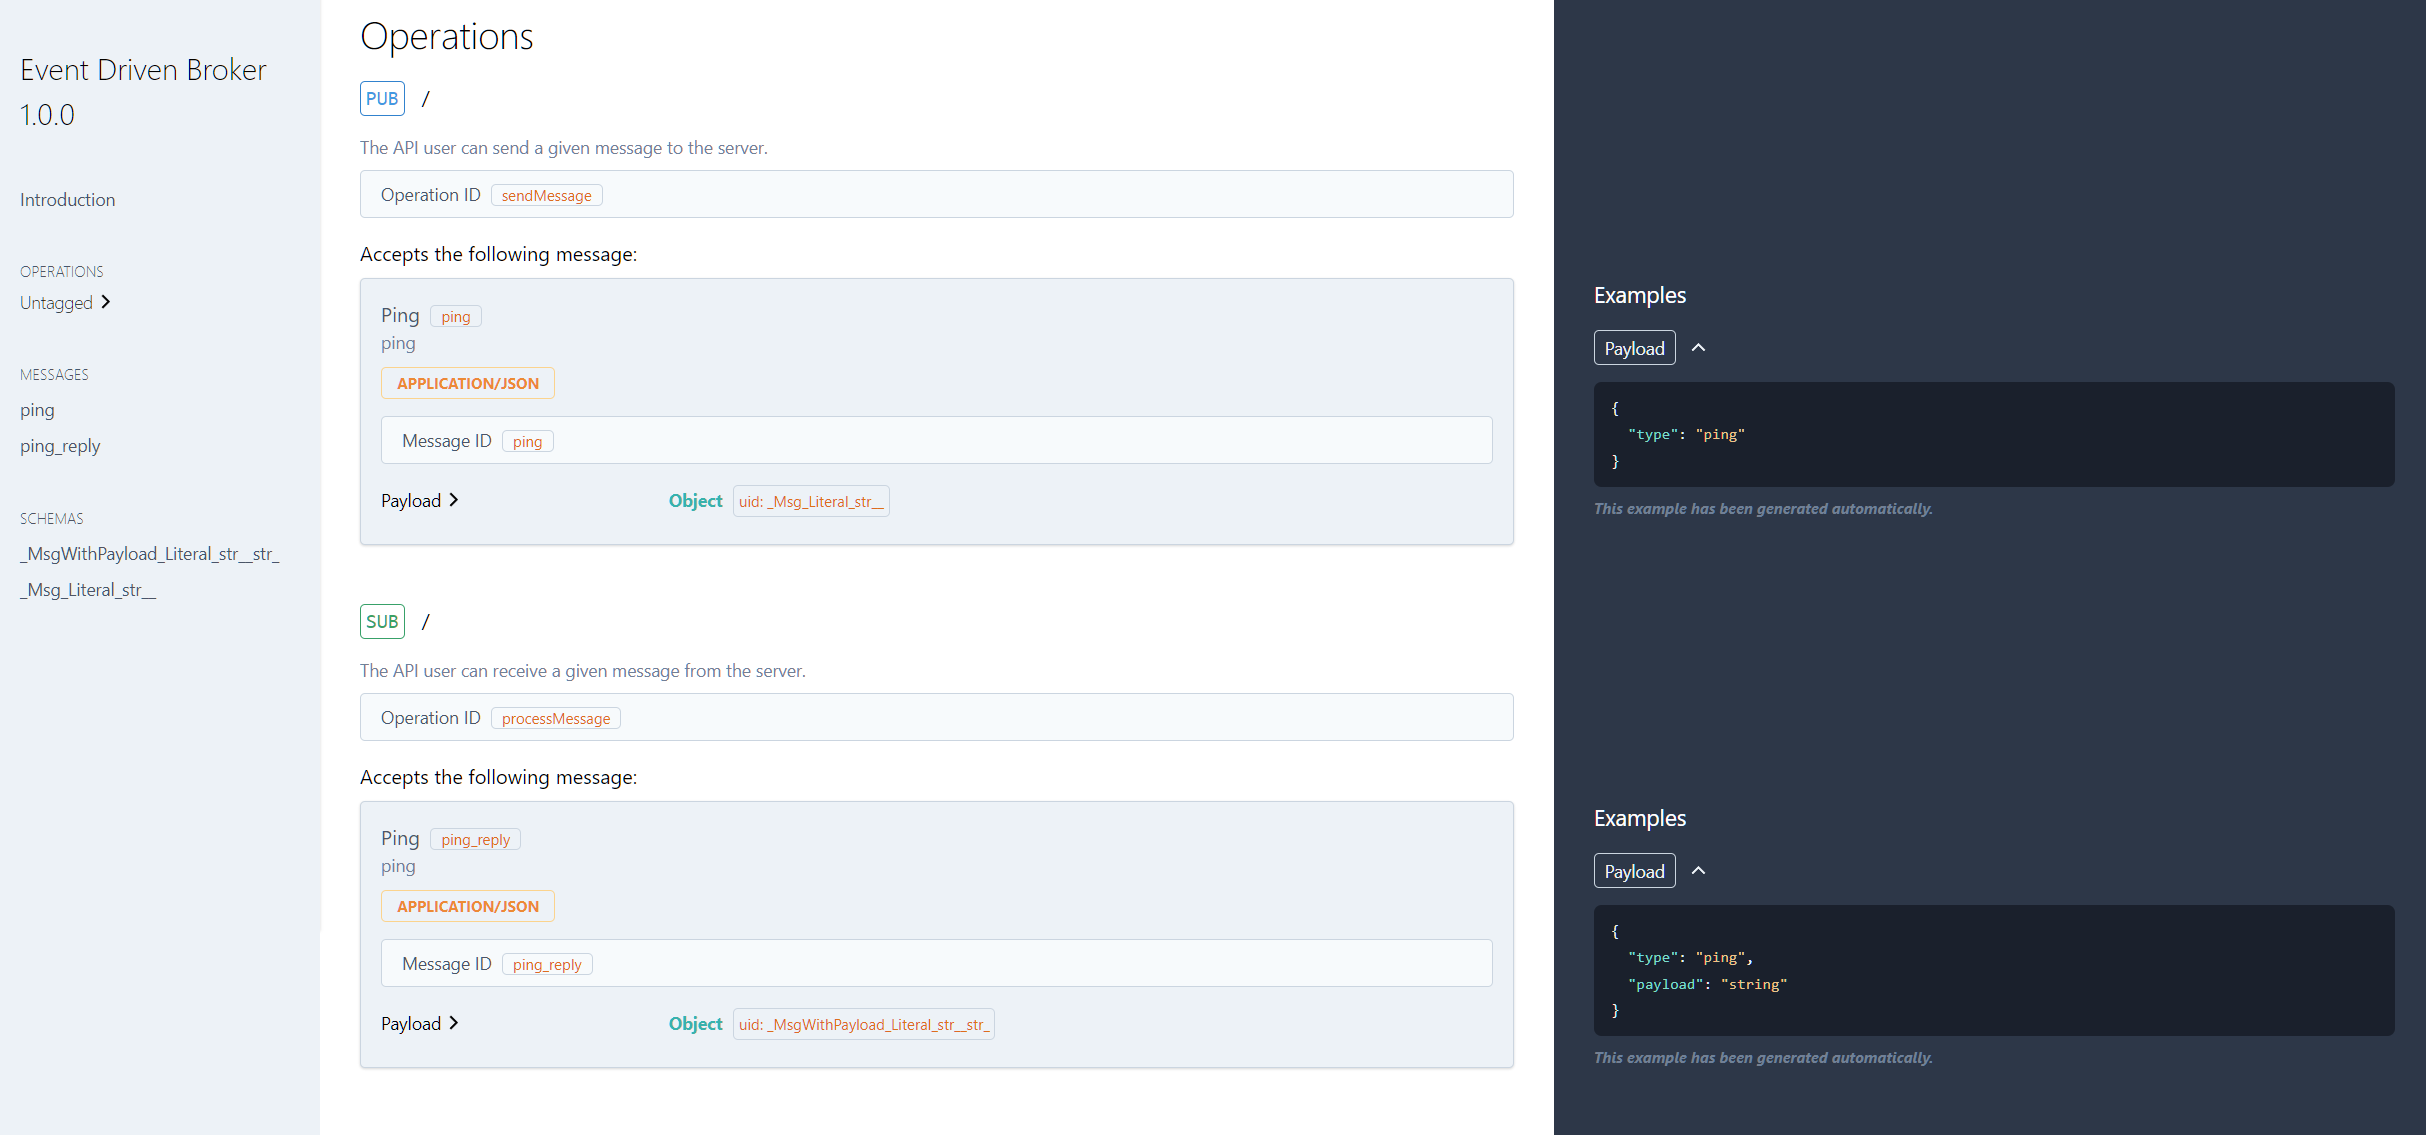
Task: Click the ping Message ID badge
Action: (527, 440)
